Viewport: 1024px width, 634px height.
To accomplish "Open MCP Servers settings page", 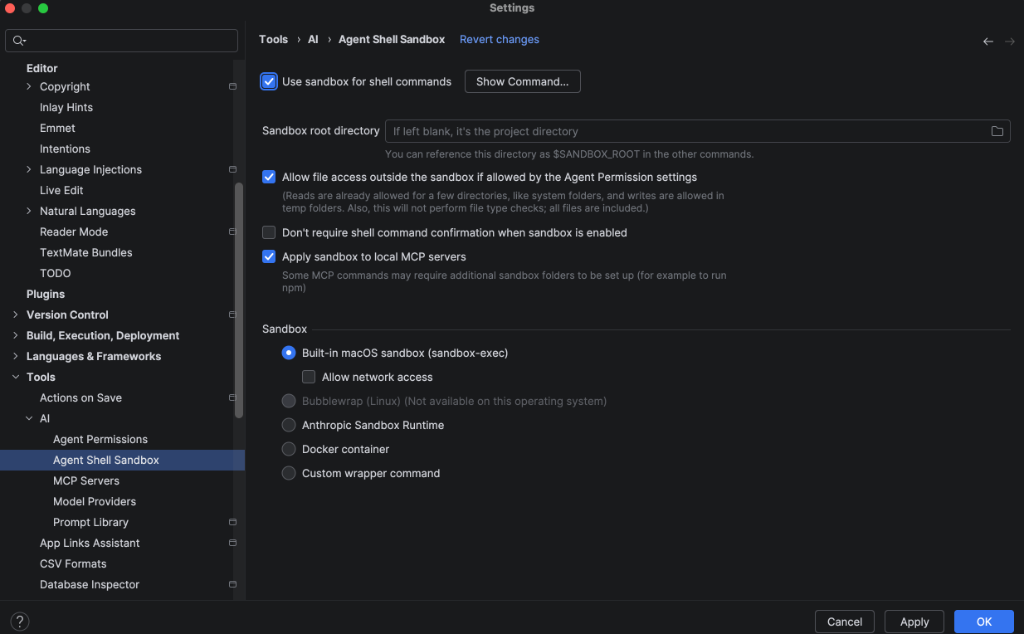I will [86, 481].
